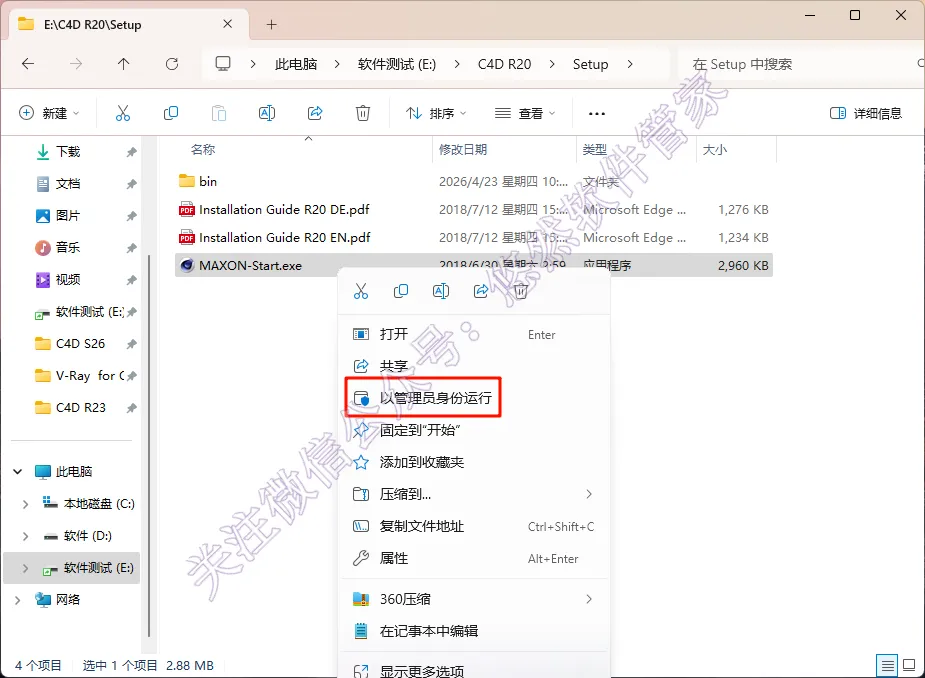Open the 新建 dropdown
Viewport: 925px width, 678px height.
(49, 113)
